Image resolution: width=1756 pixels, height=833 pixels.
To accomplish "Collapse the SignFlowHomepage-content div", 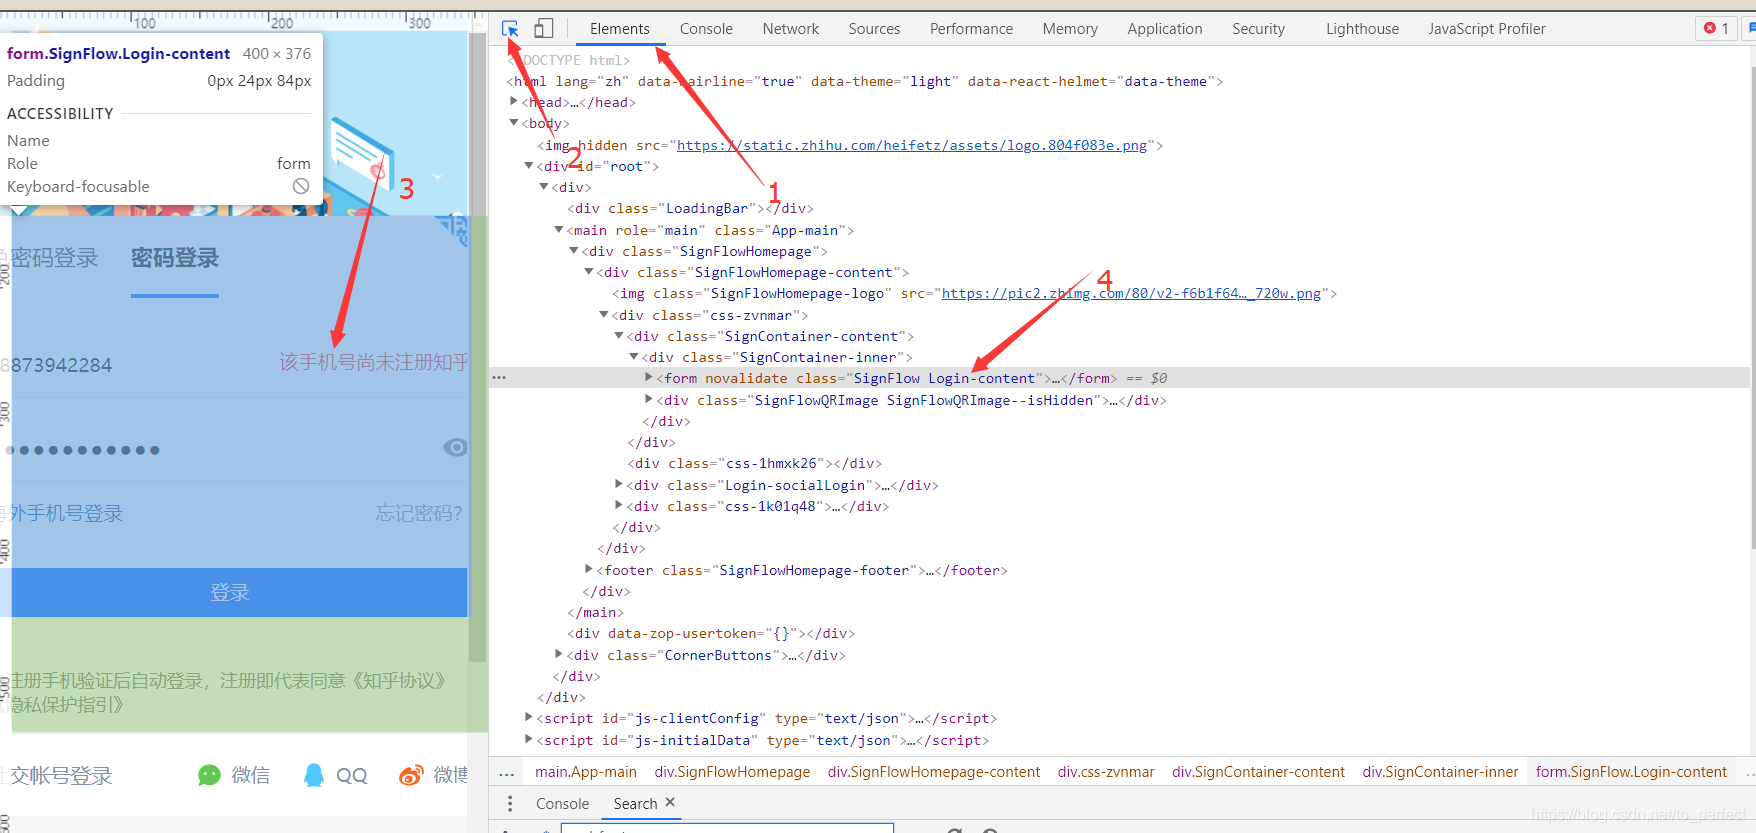I will pyautogui.click(x=589, y=272).
